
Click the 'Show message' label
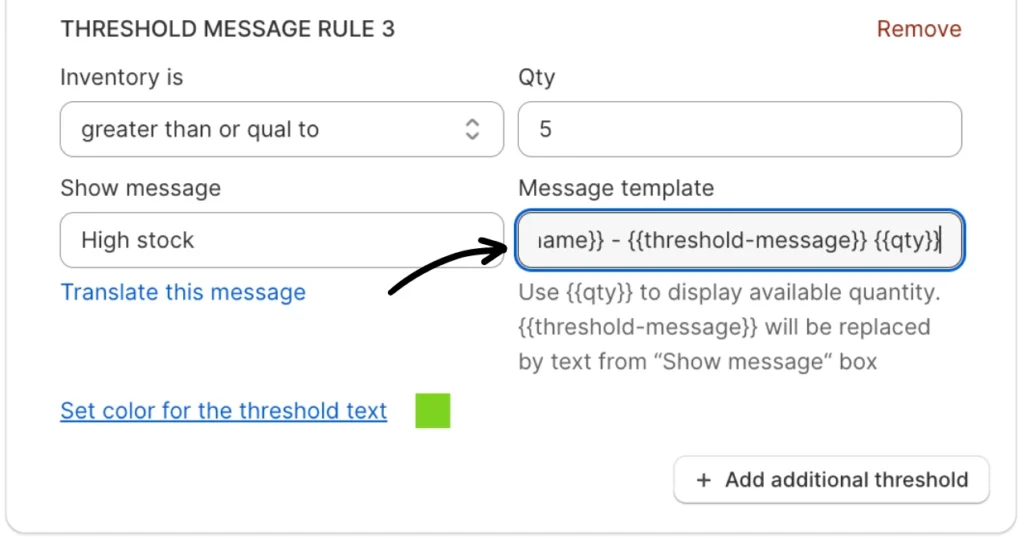[x=140, y=188]
